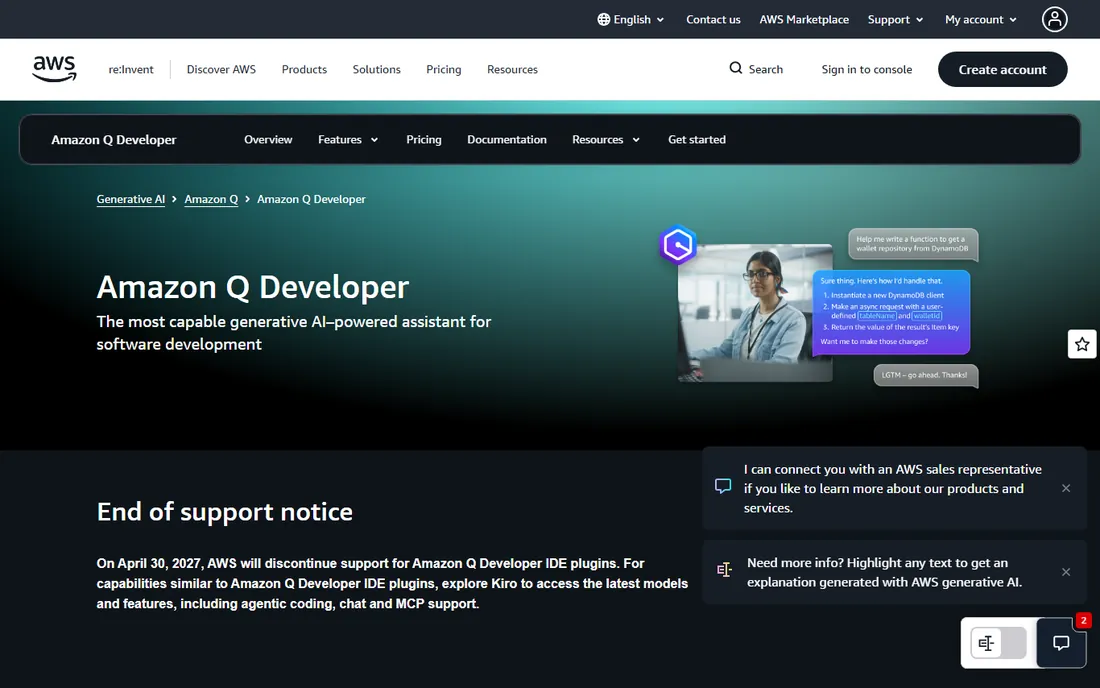Expand the Features menu
Viewport: 1100px width, 688px height.
tap(348, 140)
